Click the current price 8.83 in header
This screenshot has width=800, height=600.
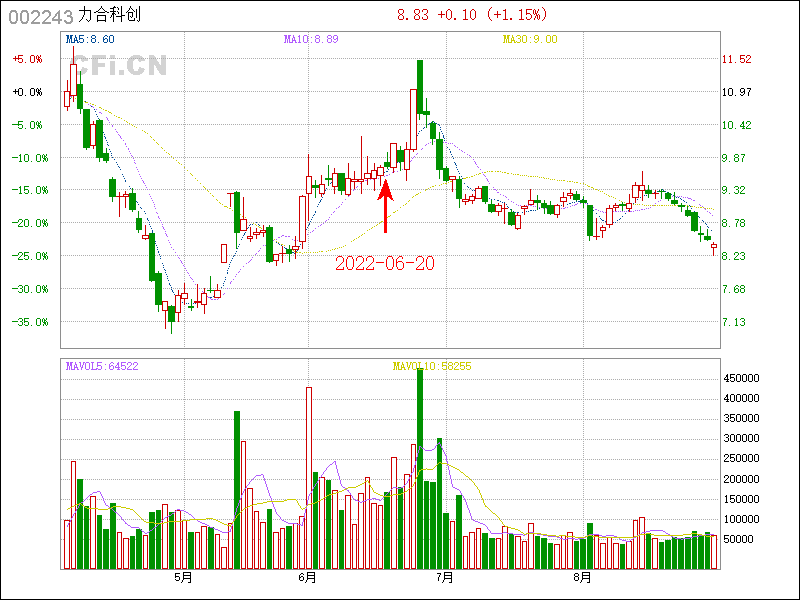tap(413, 16)
